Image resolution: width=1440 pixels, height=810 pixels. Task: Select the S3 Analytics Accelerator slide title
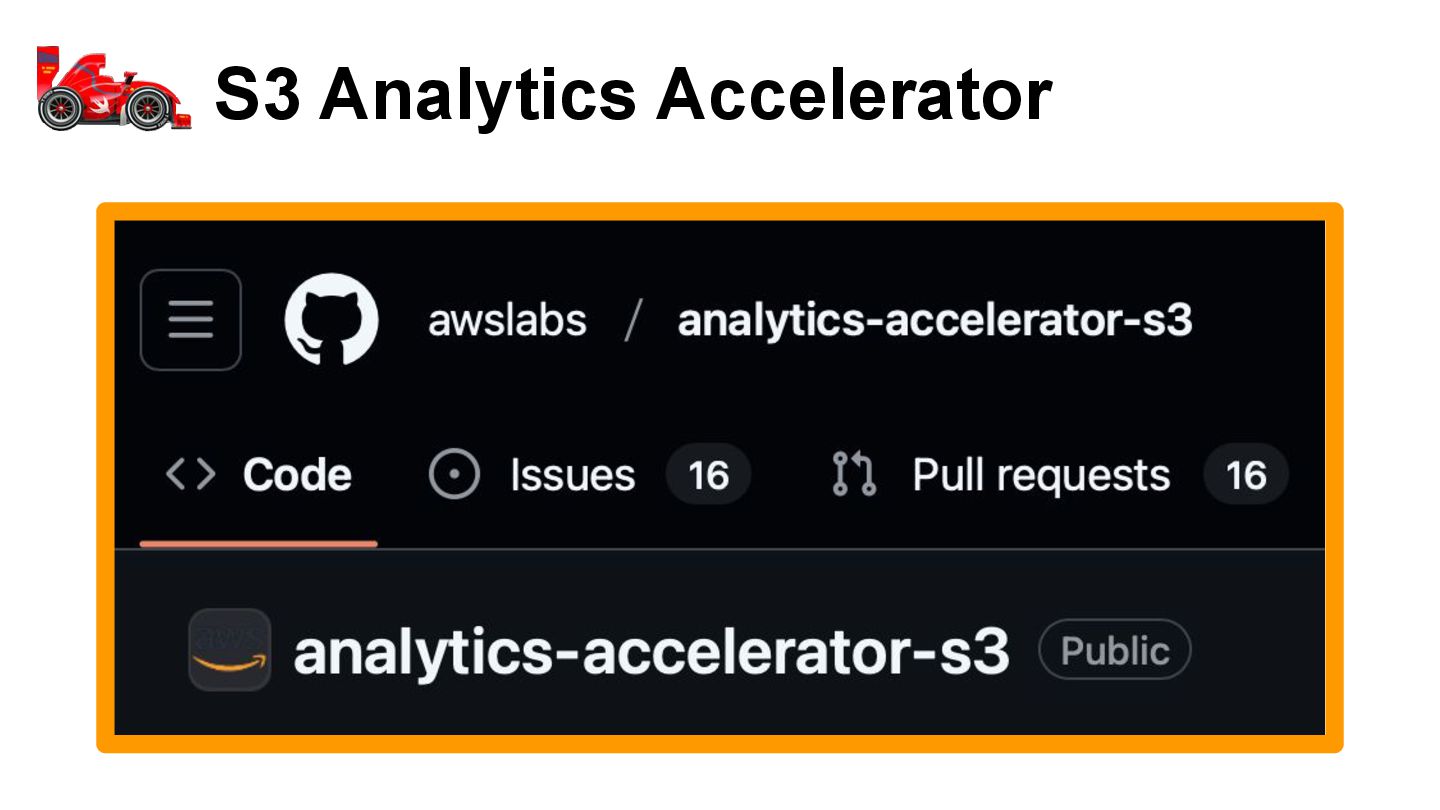coord(633,94)
